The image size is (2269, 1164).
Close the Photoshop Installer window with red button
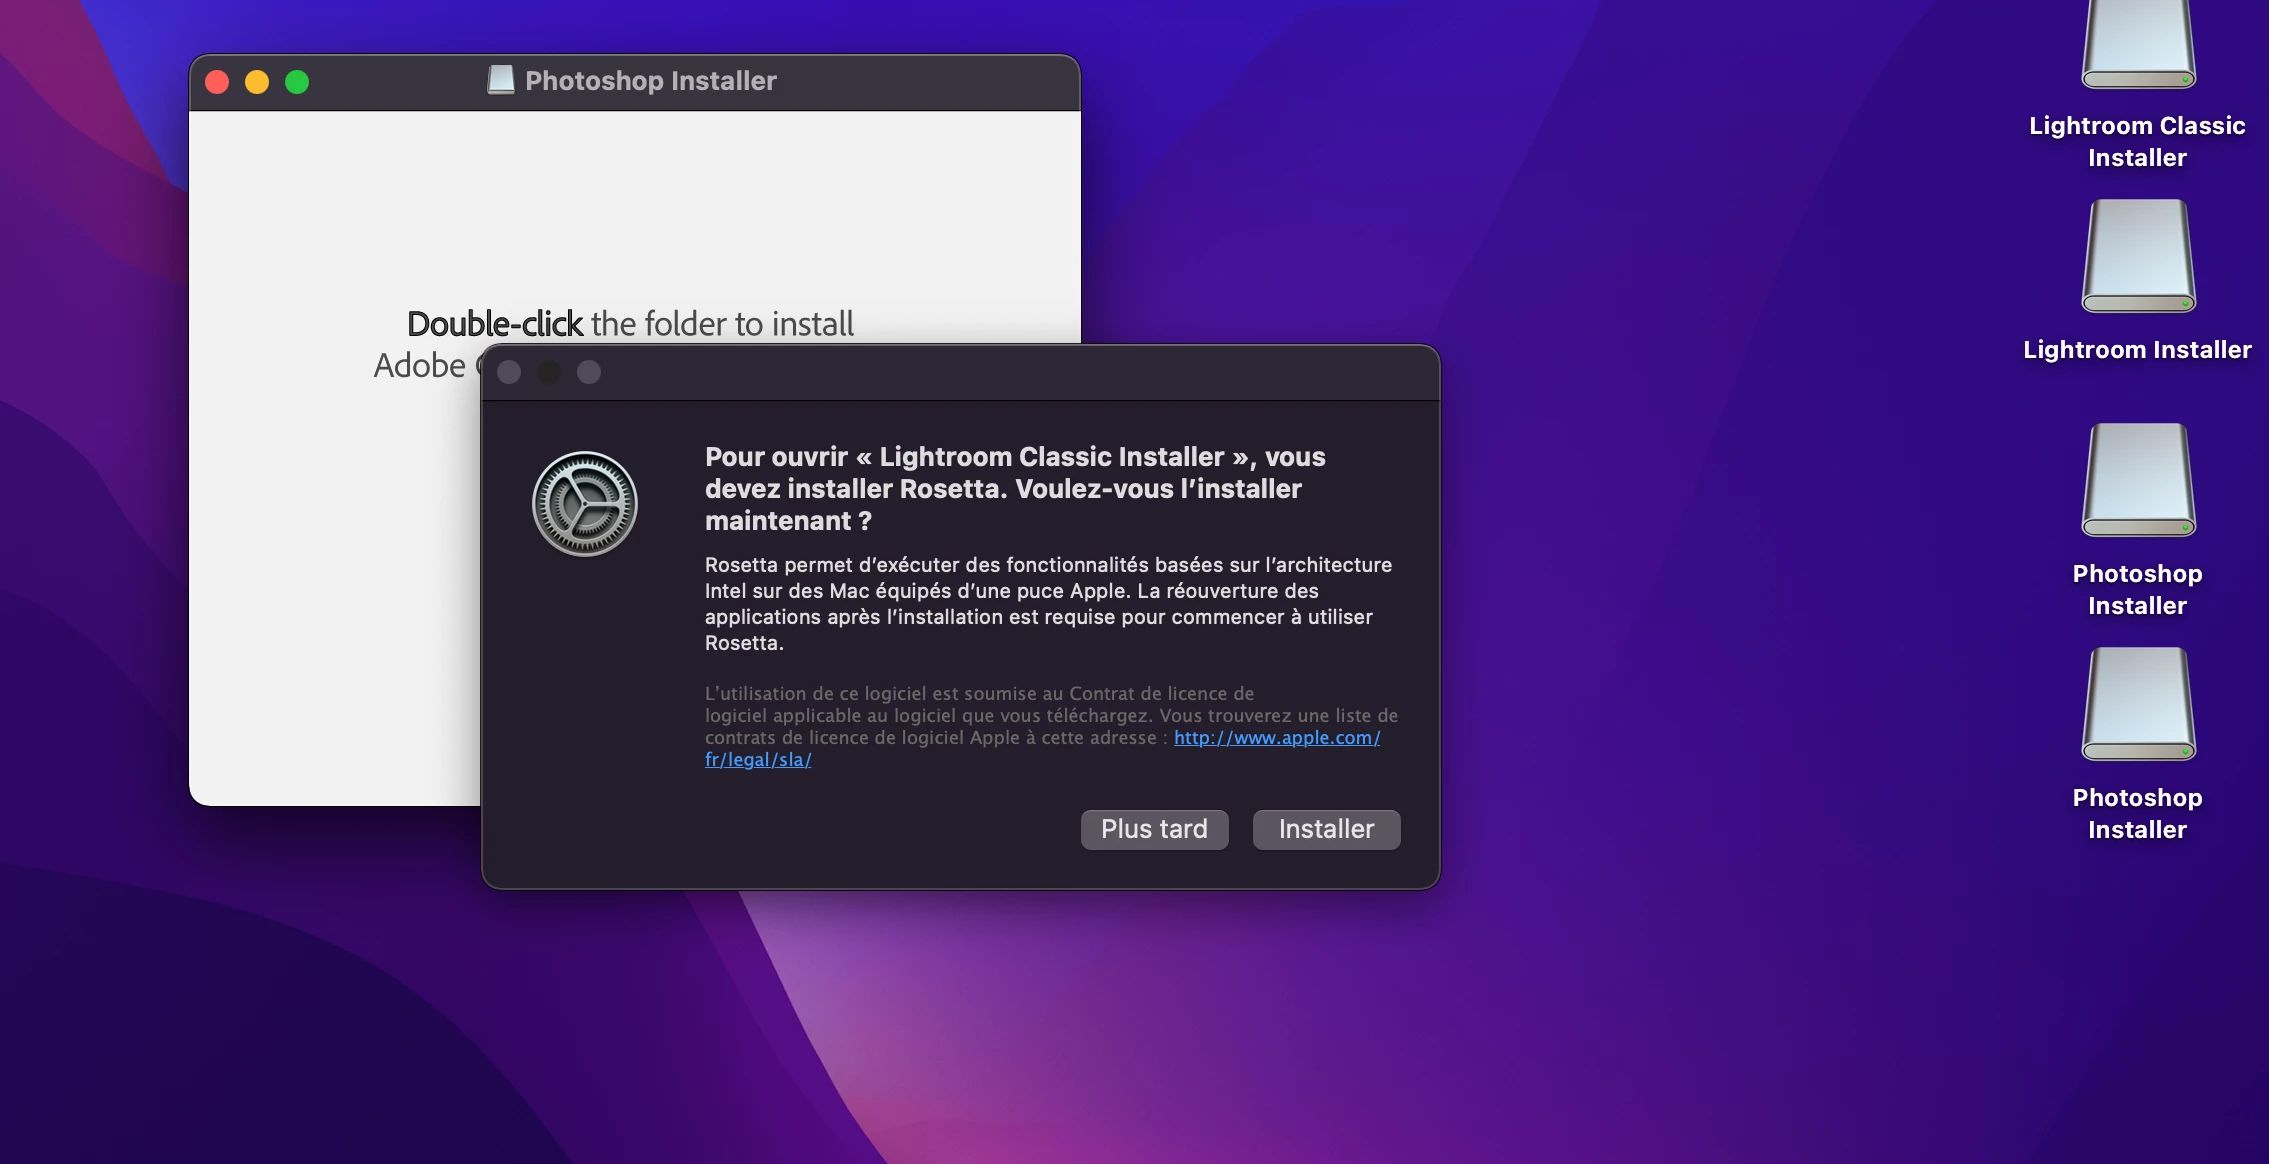pos(217,82)
